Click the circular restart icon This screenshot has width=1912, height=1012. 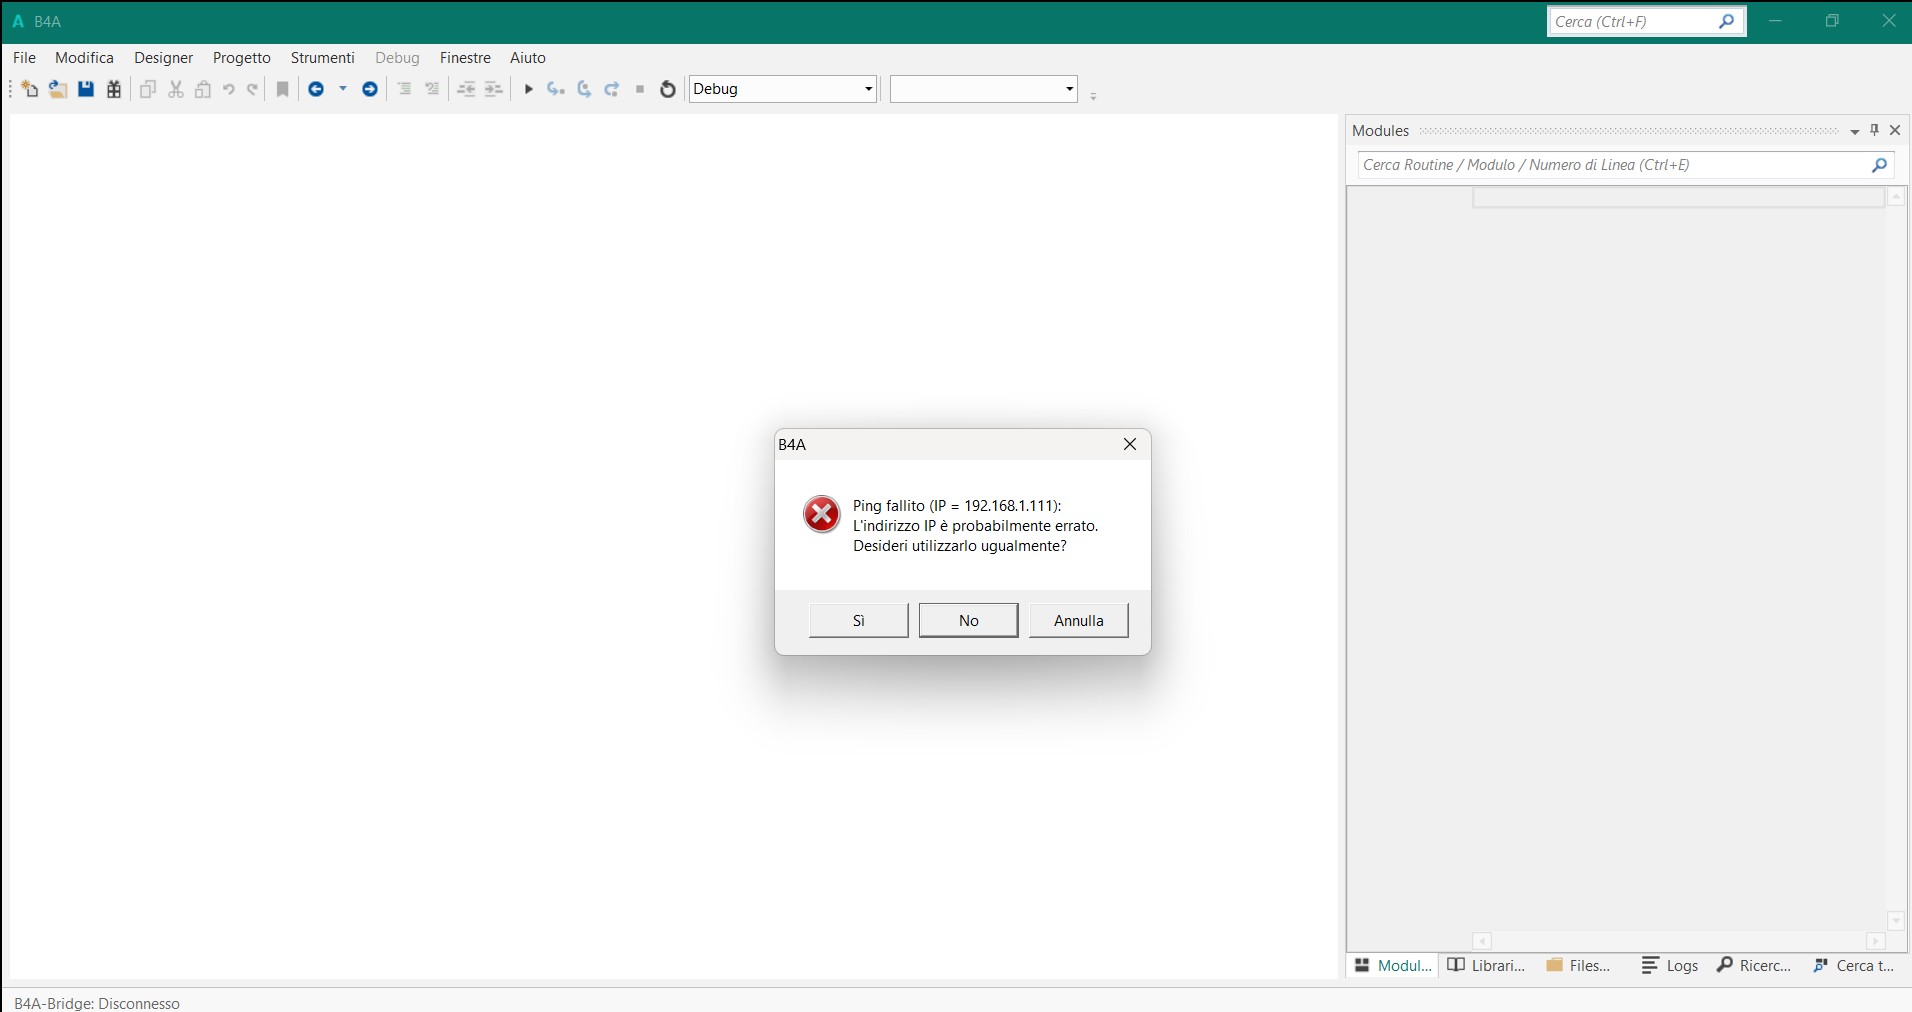pyautogui.click(x=668, y=89)
